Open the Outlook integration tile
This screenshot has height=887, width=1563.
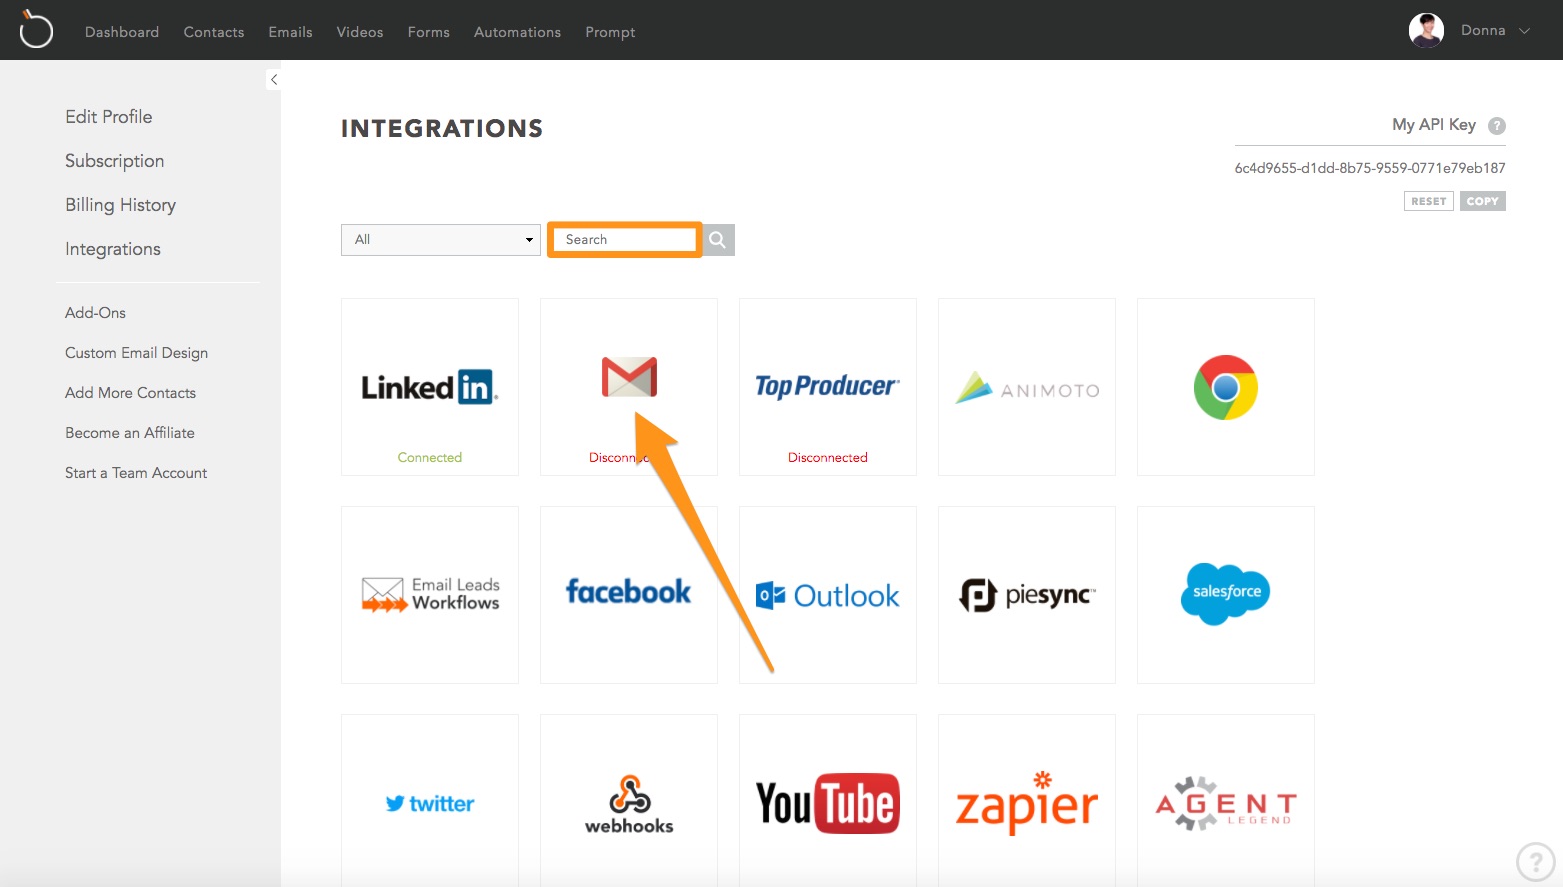[x=828, y=595]
